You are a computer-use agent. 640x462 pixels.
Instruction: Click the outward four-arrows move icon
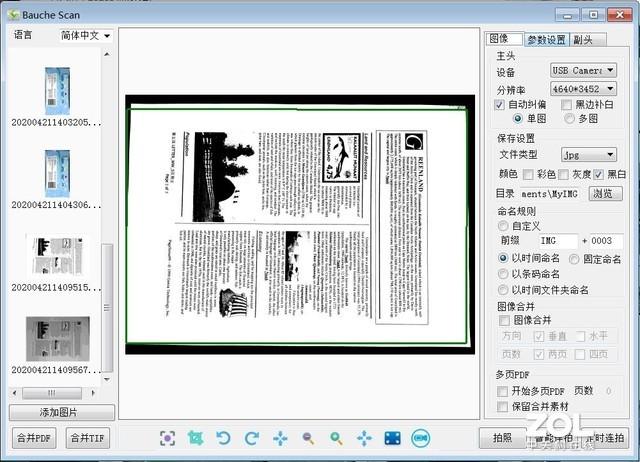(x=364, y=438)
